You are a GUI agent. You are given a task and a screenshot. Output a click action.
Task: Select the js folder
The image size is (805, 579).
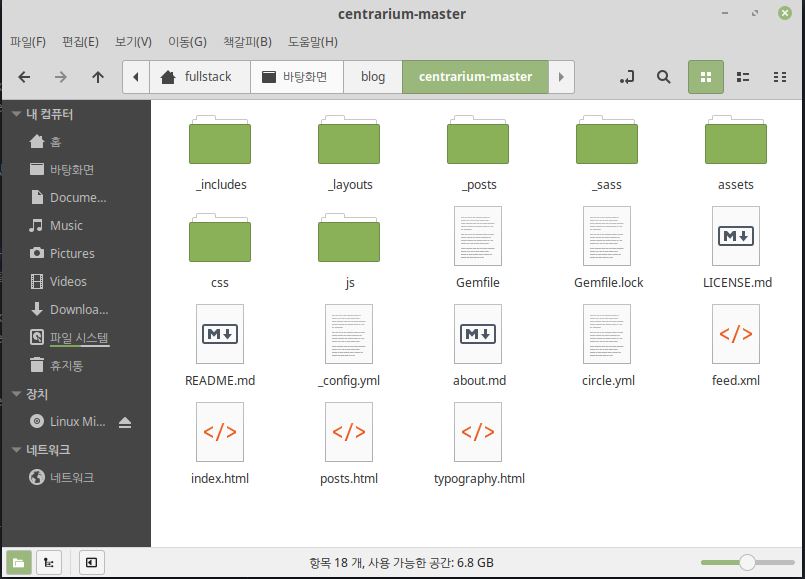coord(349,251)
